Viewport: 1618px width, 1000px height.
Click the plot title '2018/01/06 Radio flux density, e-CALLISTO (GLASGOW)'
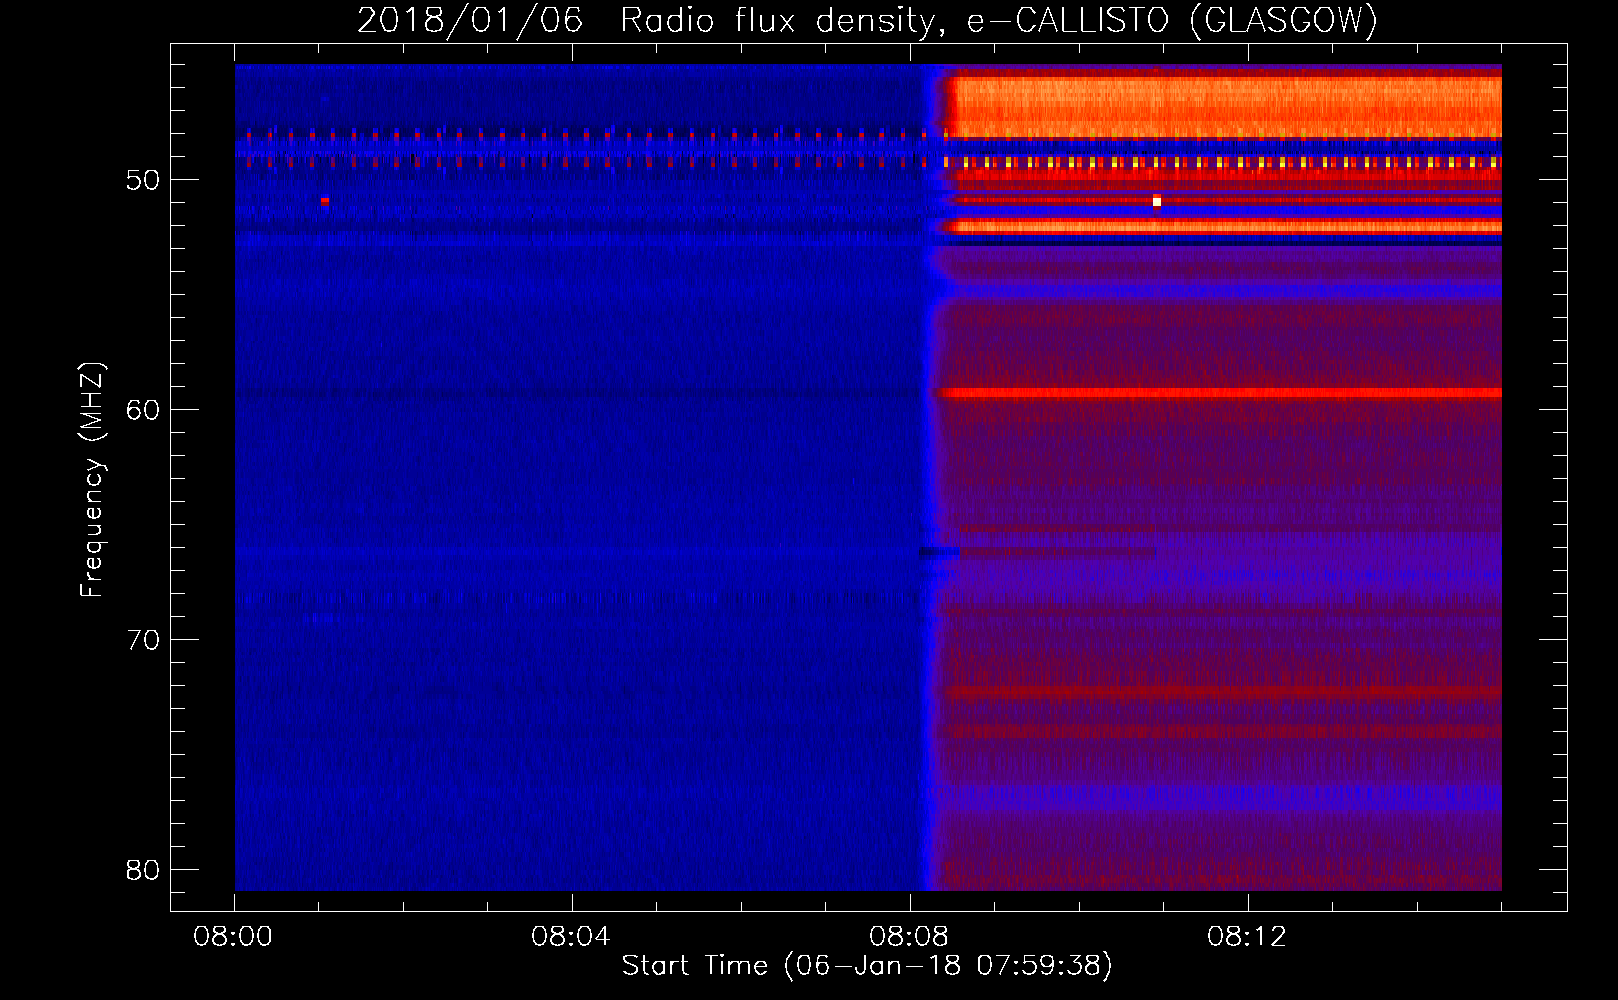[x=867, y=20]
